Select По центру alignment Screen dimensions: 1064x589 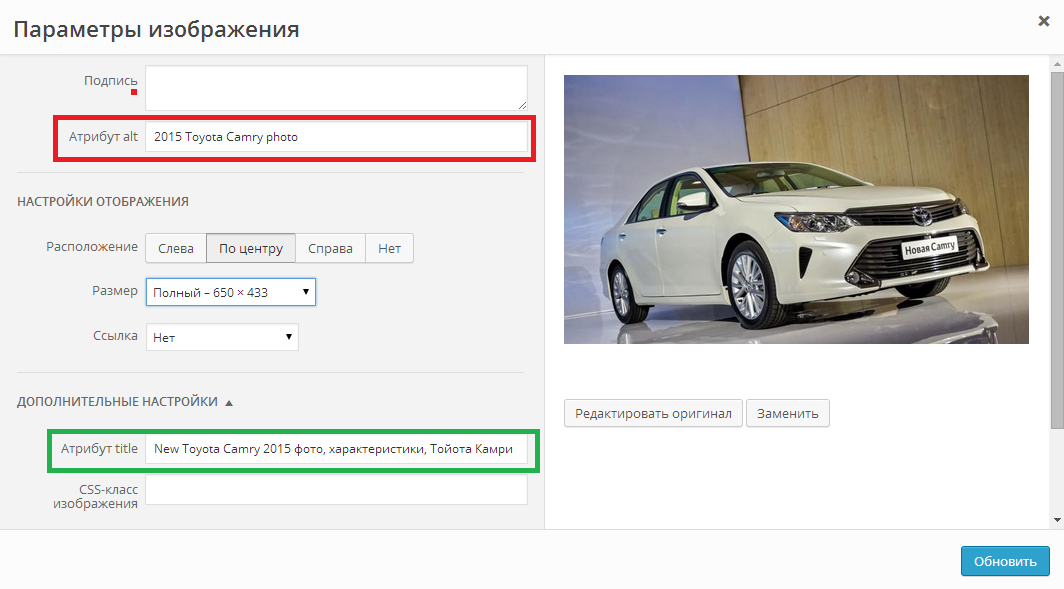pyautogui.click(x=250, y=248)
